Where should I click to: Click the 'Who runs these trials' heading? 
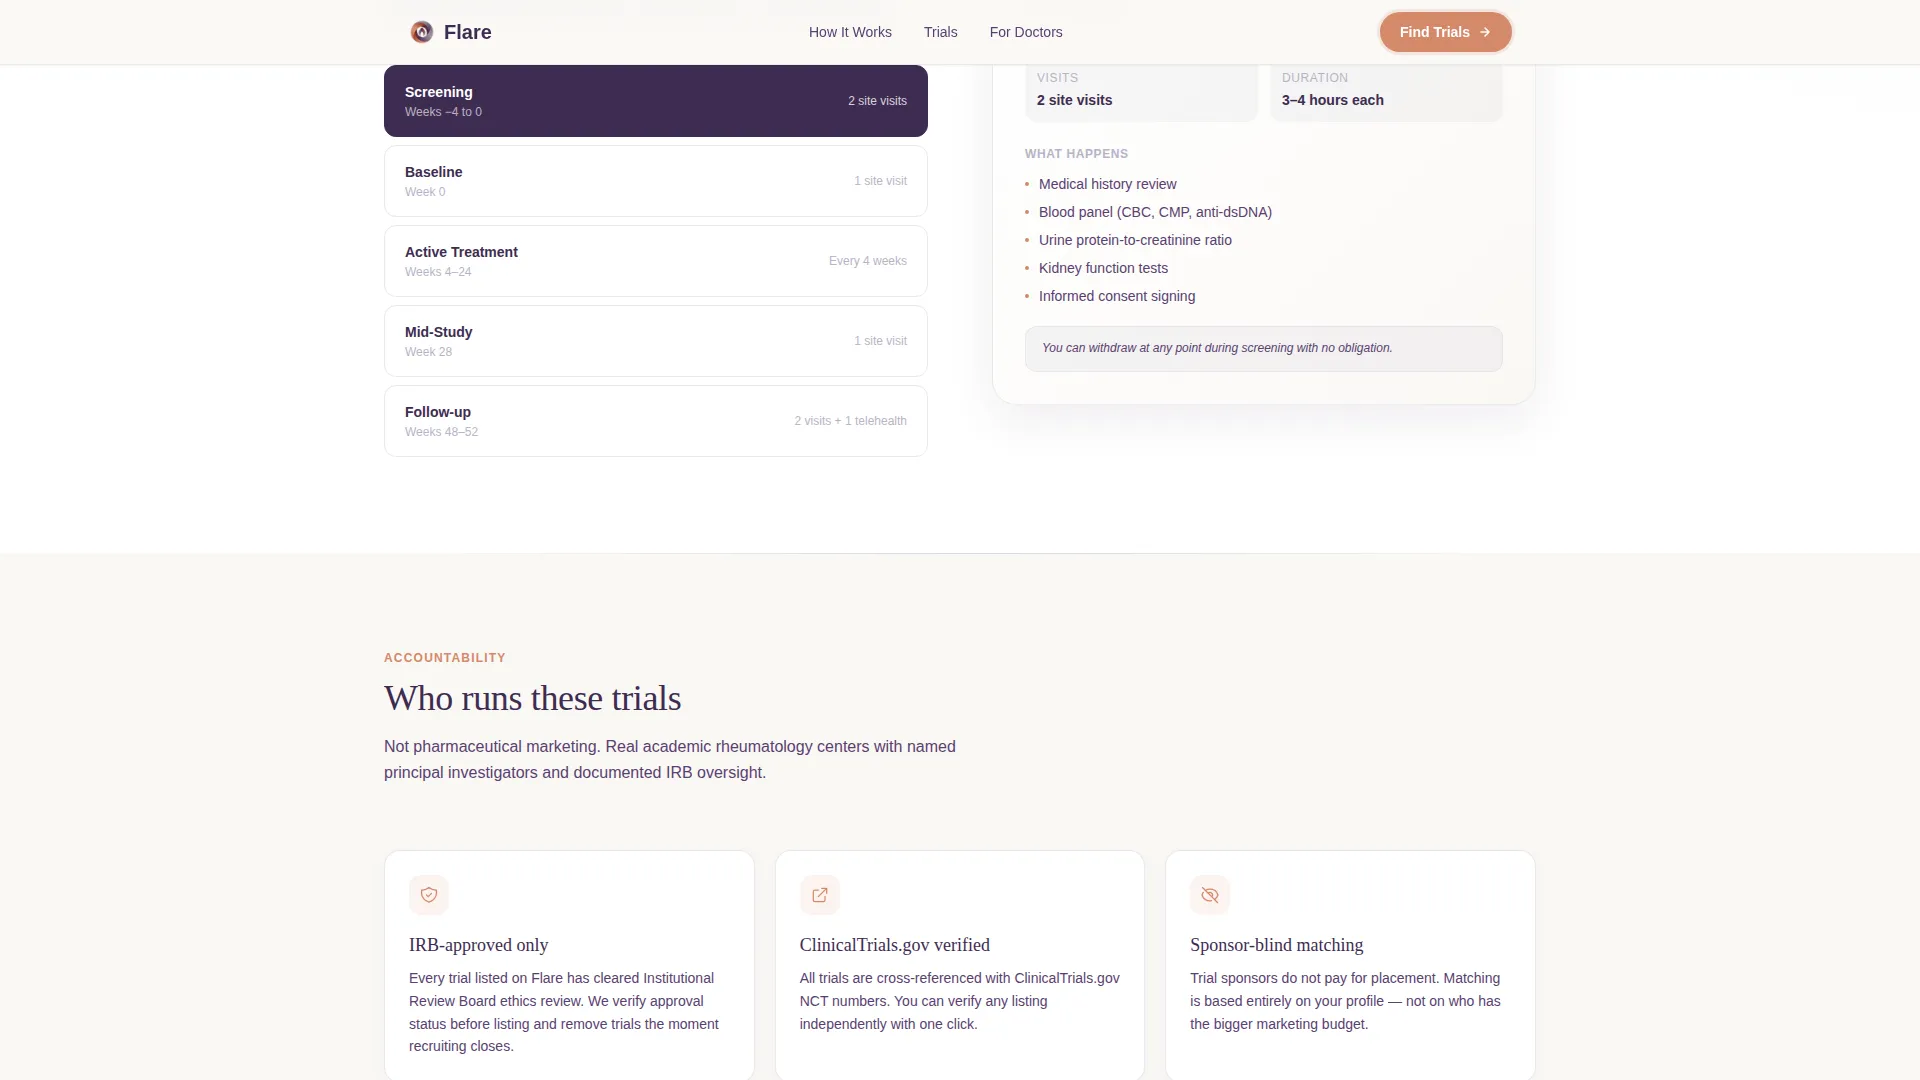(532, 698)
